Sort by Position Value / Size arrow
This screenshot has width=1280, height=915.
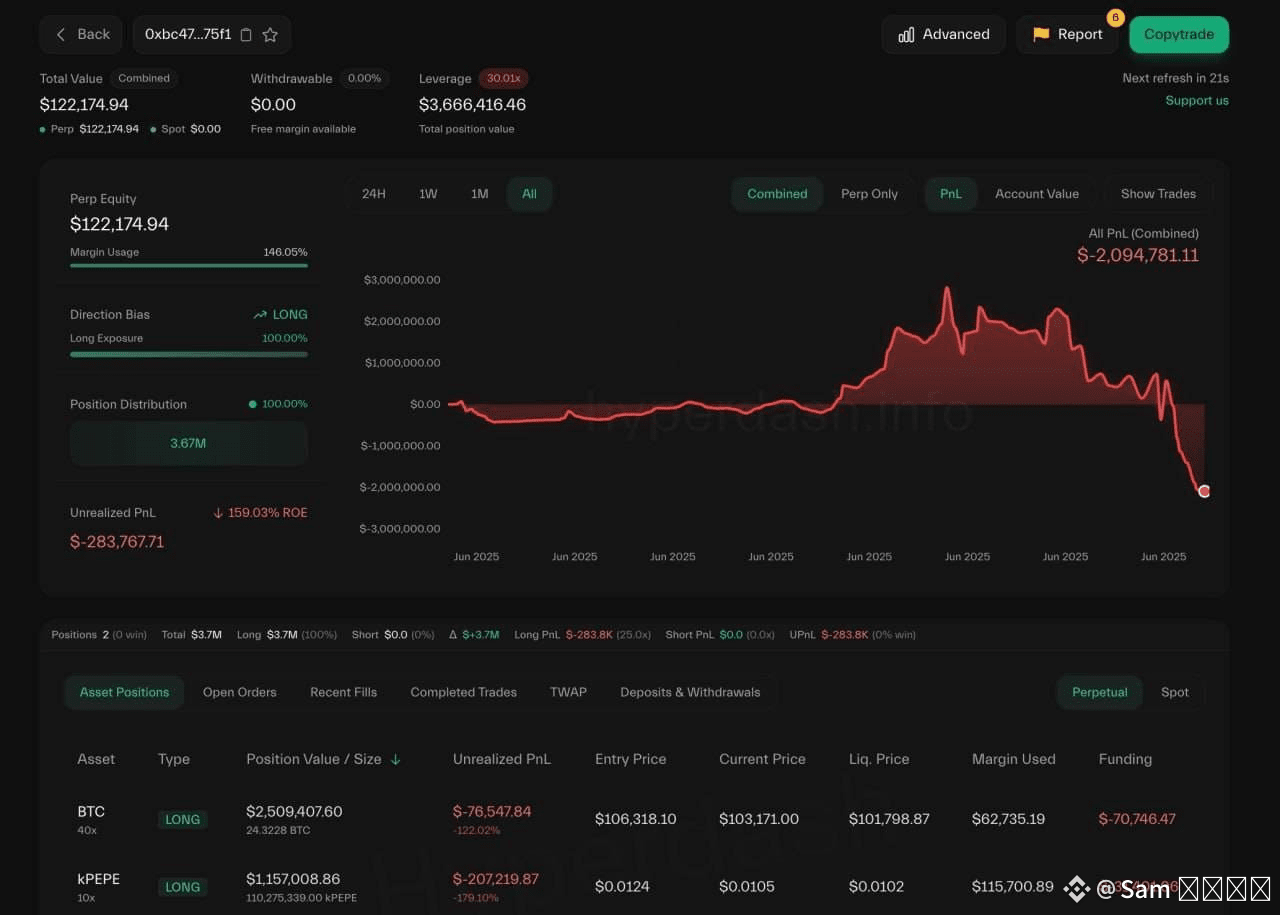click(396, 760)
